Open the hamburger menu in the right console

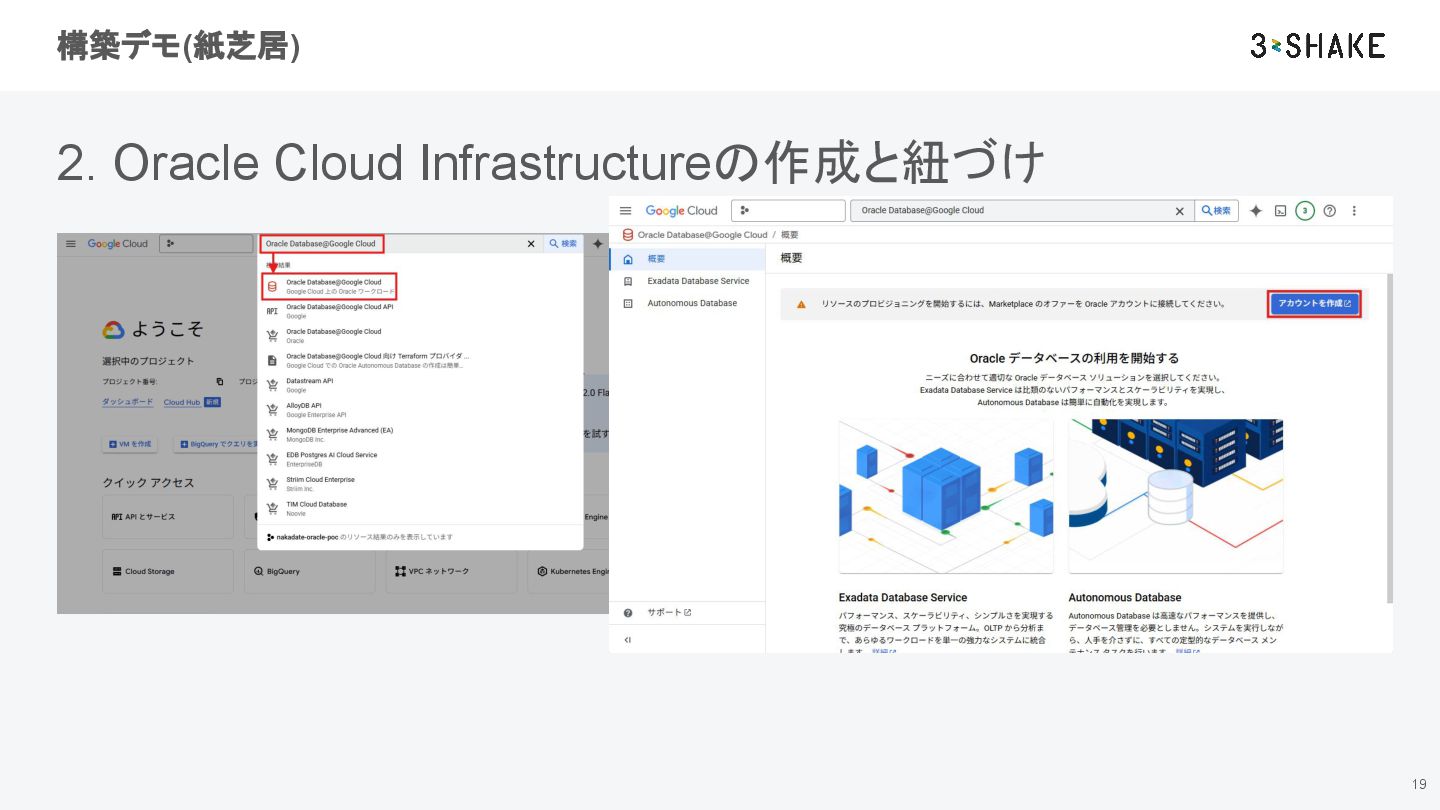(626, 211)
